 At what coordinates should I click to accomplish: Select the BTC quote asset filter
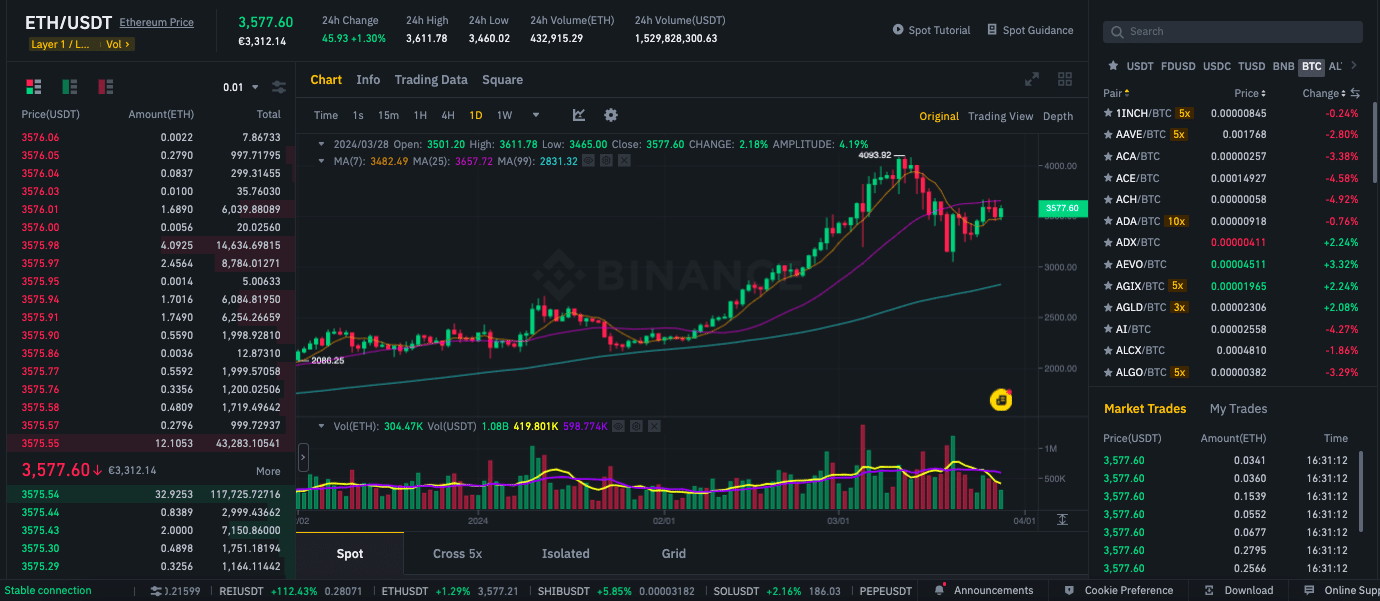coord(1311,66)
